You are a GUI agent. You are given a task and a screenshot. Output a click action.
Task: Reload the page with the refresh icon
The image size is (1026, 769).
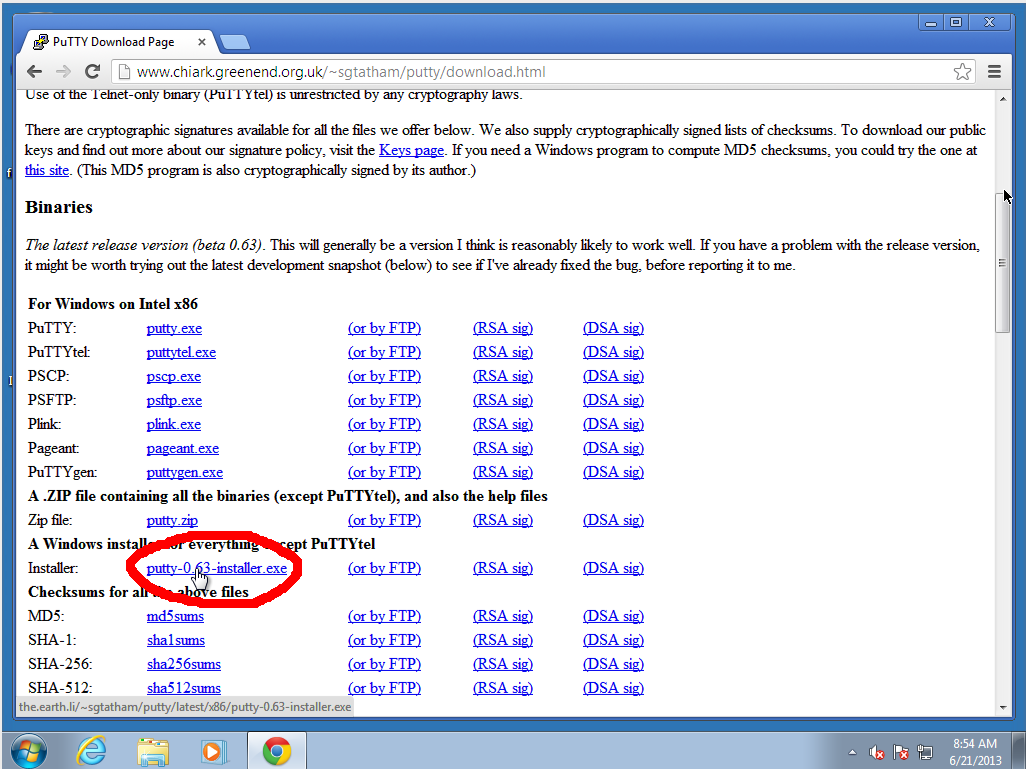tap(92, 72)
